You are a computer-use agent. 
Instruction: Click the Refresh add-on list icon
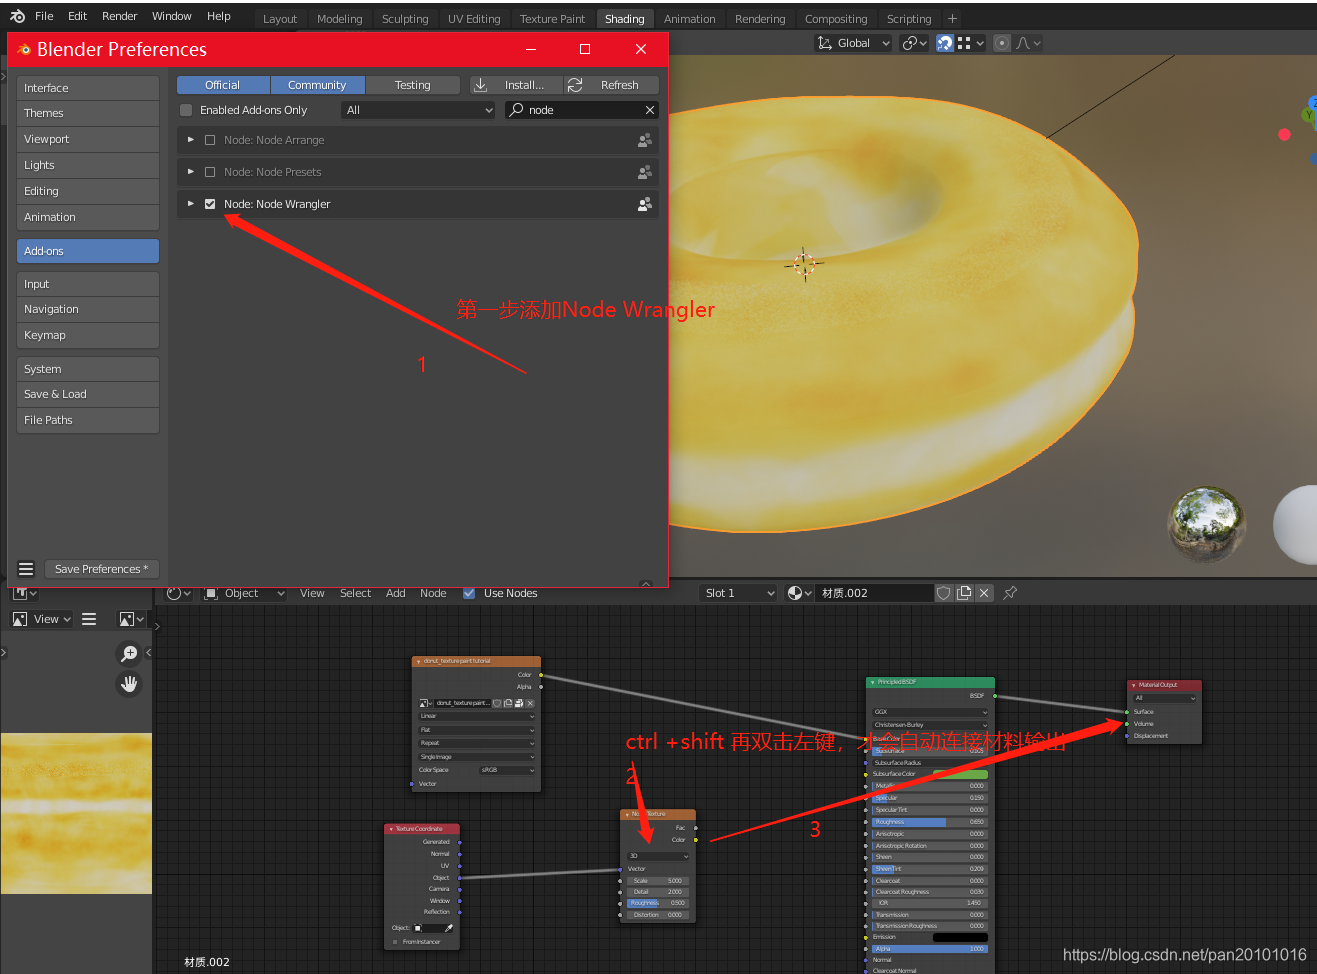point(575,85)
